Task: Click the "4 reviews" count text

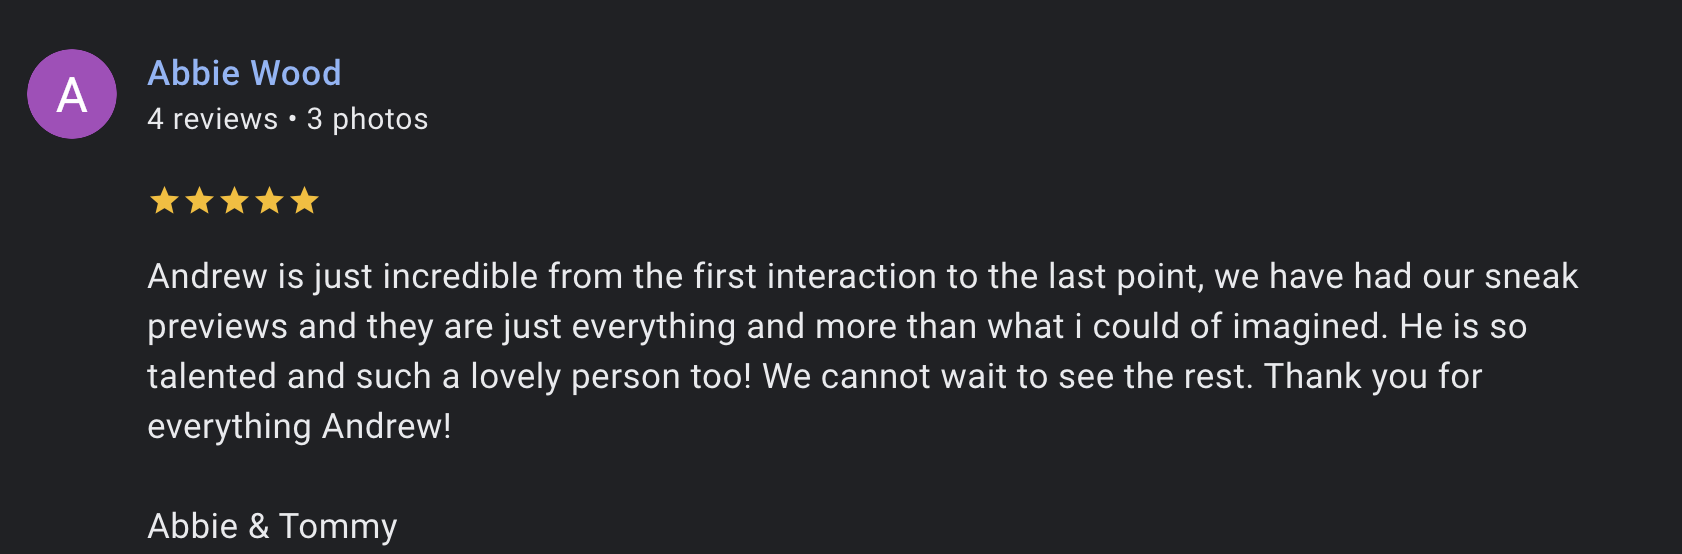Action: coord(212,119)
